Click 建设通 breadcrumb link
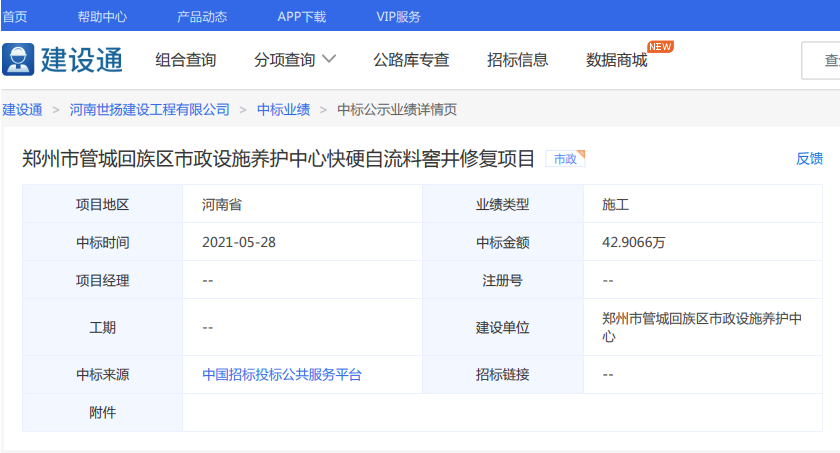 click(22, 109)
